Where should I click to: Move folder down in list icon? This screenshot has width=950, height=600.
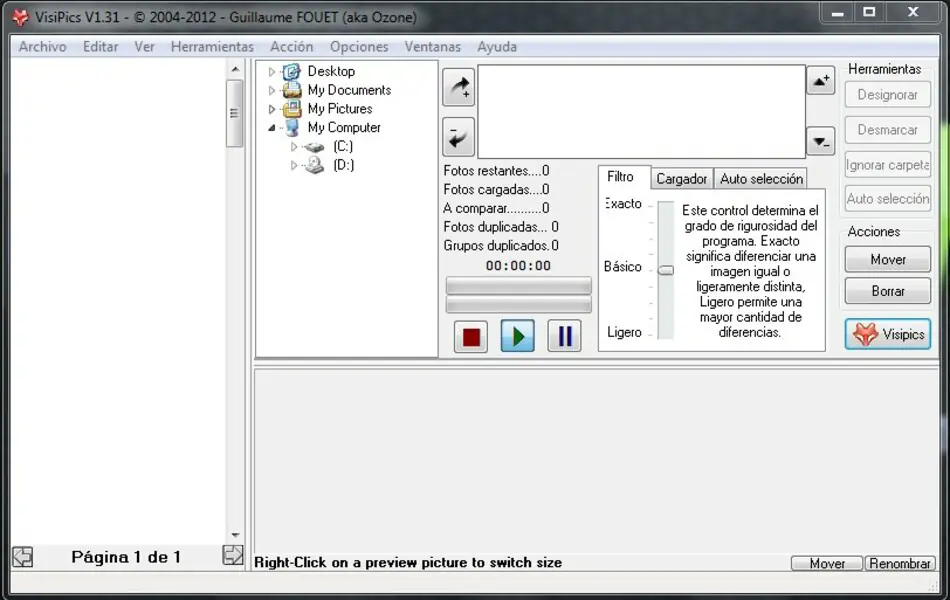point(820,142)
